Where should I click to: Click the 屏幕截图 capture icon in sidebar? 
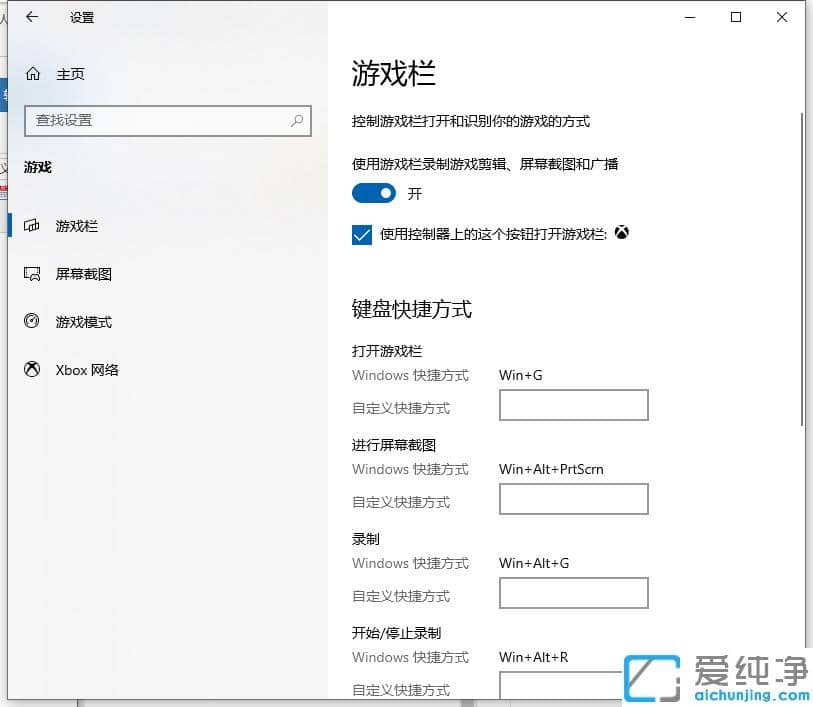click(31, 273)
